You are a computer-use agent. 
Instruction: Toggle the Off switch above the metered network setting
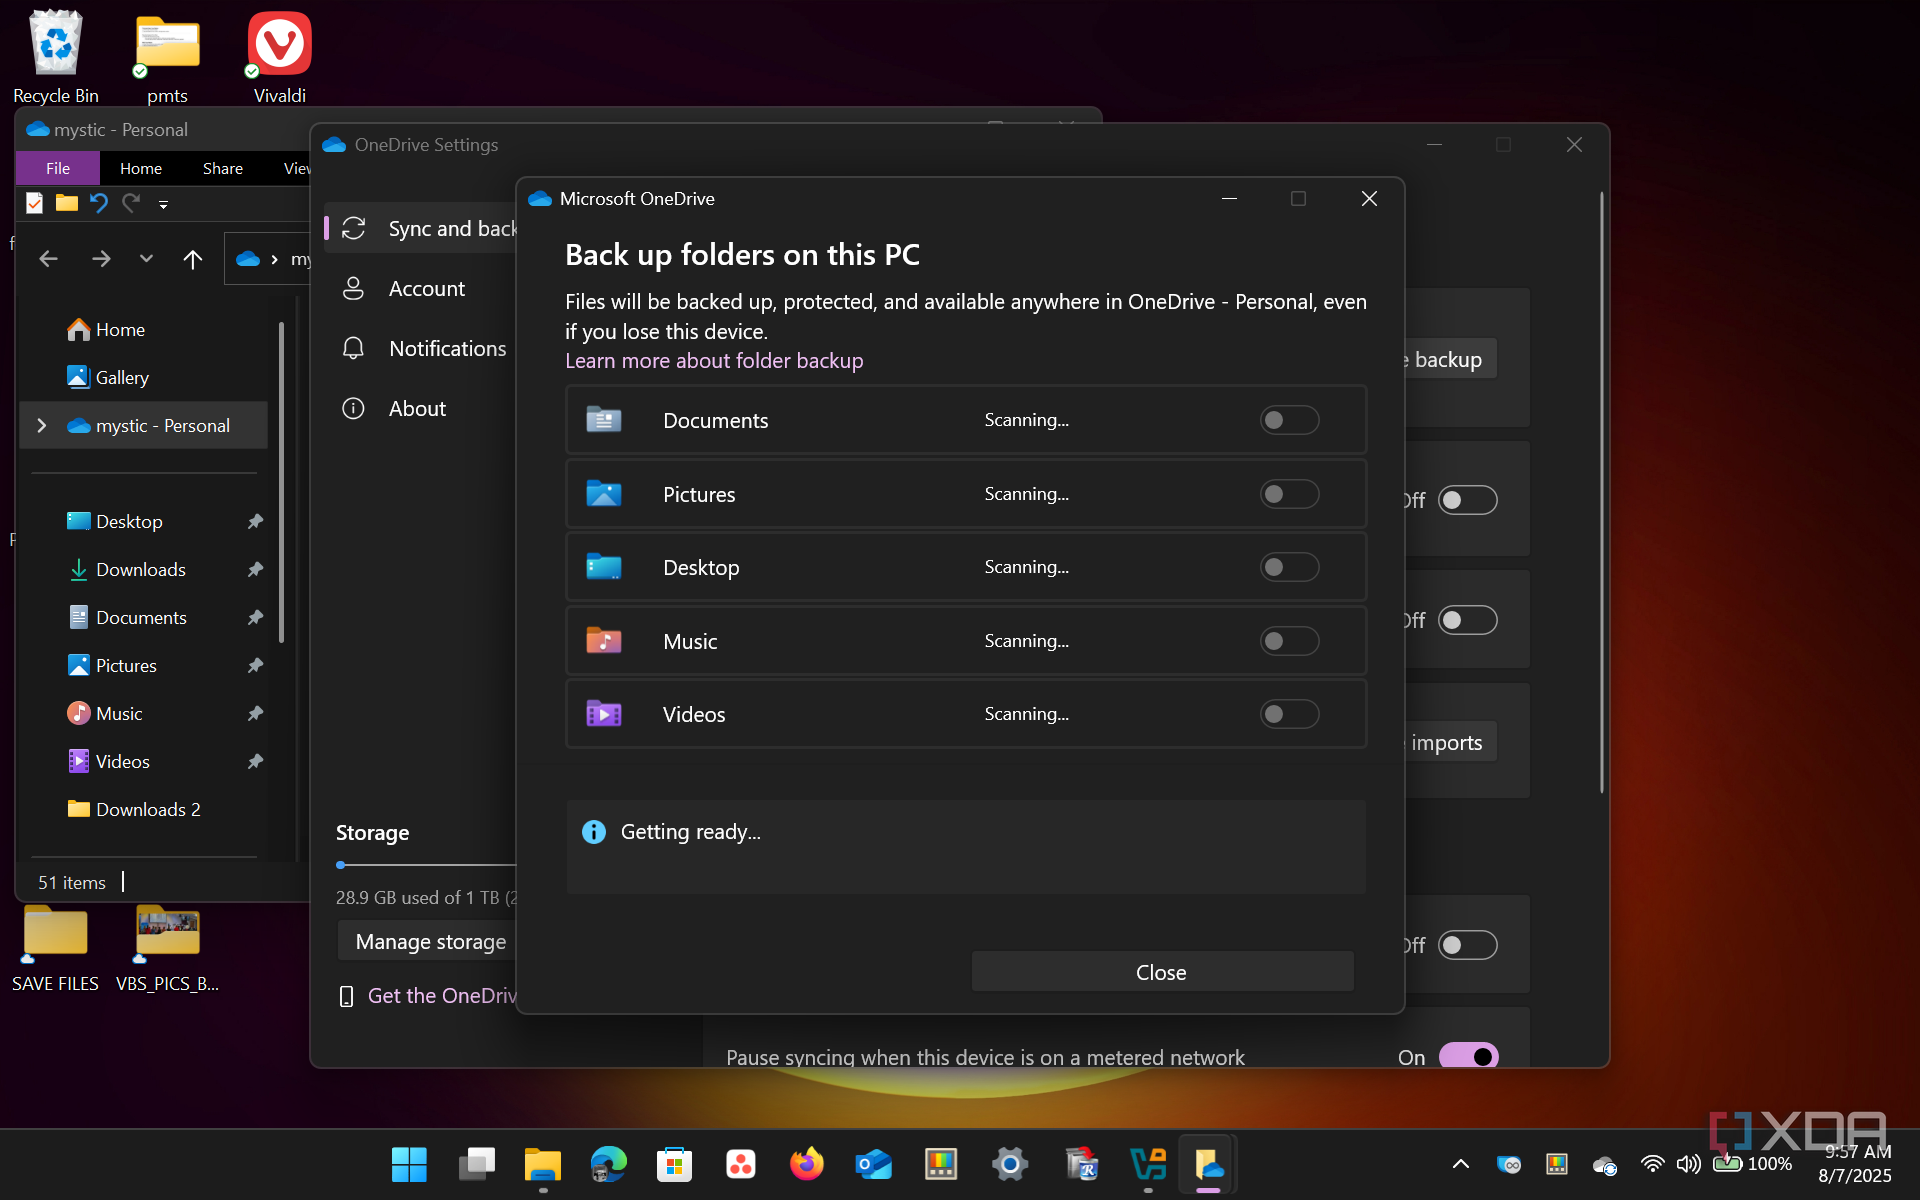pos(1468,945)
